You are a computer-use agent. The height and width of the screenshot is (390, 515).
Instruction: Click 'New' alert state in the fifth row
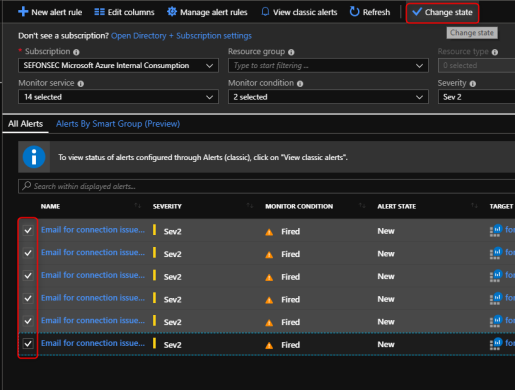pyautogui.click(x=386, y=322)
